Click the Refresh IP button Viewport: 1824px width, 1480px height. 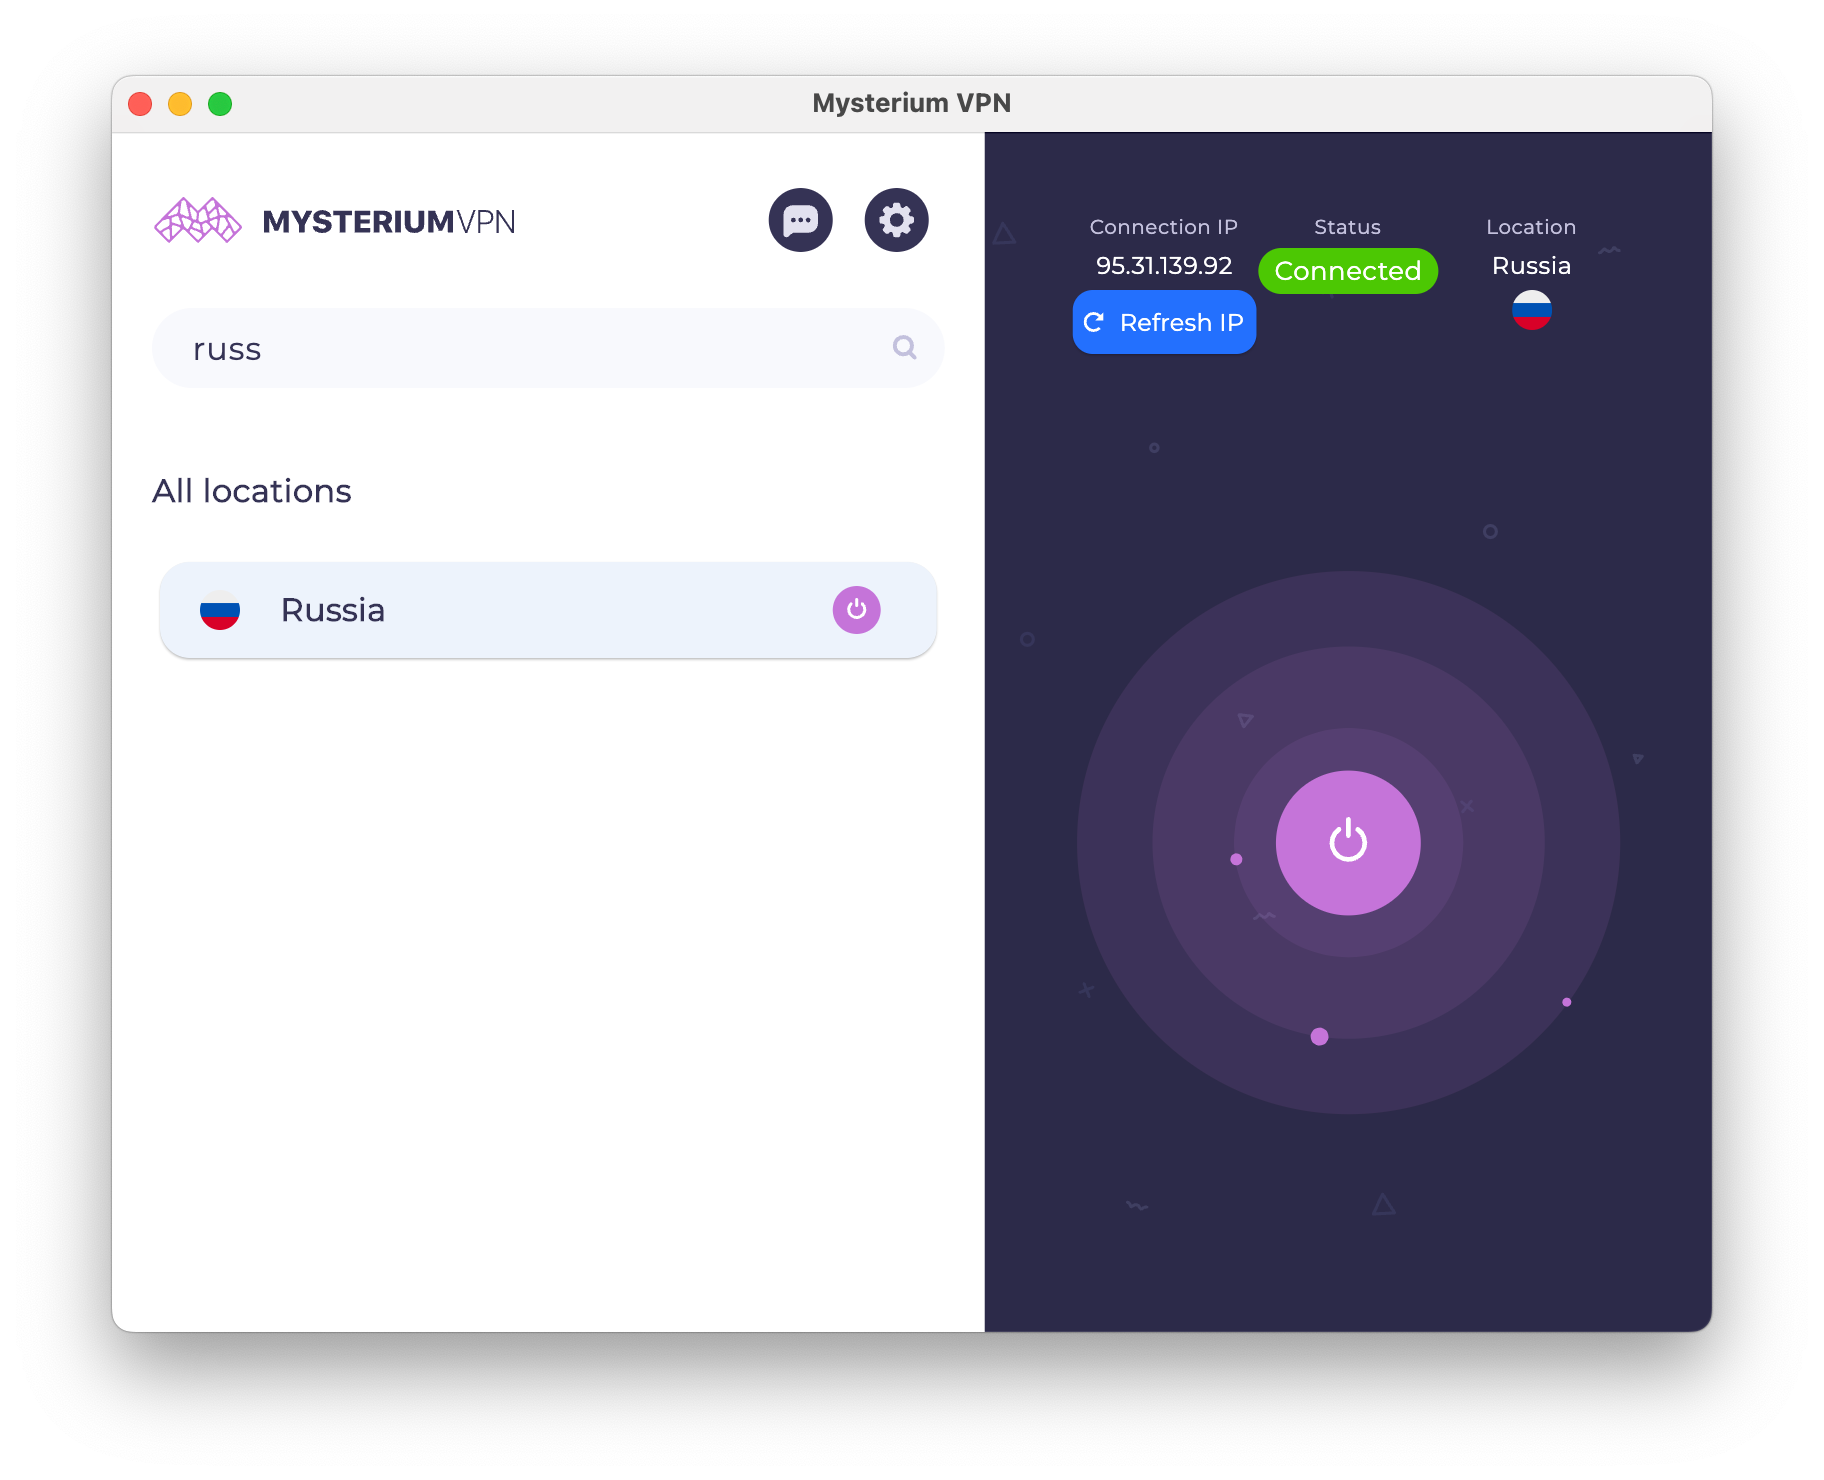(x=1164, y=322)
